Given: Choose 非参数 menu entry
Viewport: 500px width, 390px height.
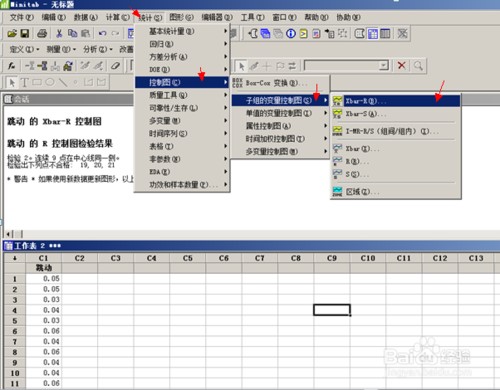Looking at the screenshot, I should pos(182,159).
